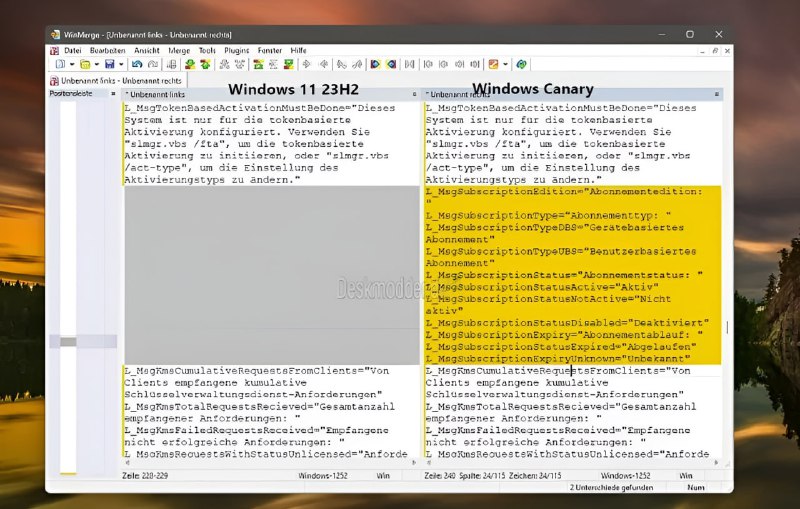Screen dimensions: 800x509
Task: Click the New document icon
Action: coord(59,64)
